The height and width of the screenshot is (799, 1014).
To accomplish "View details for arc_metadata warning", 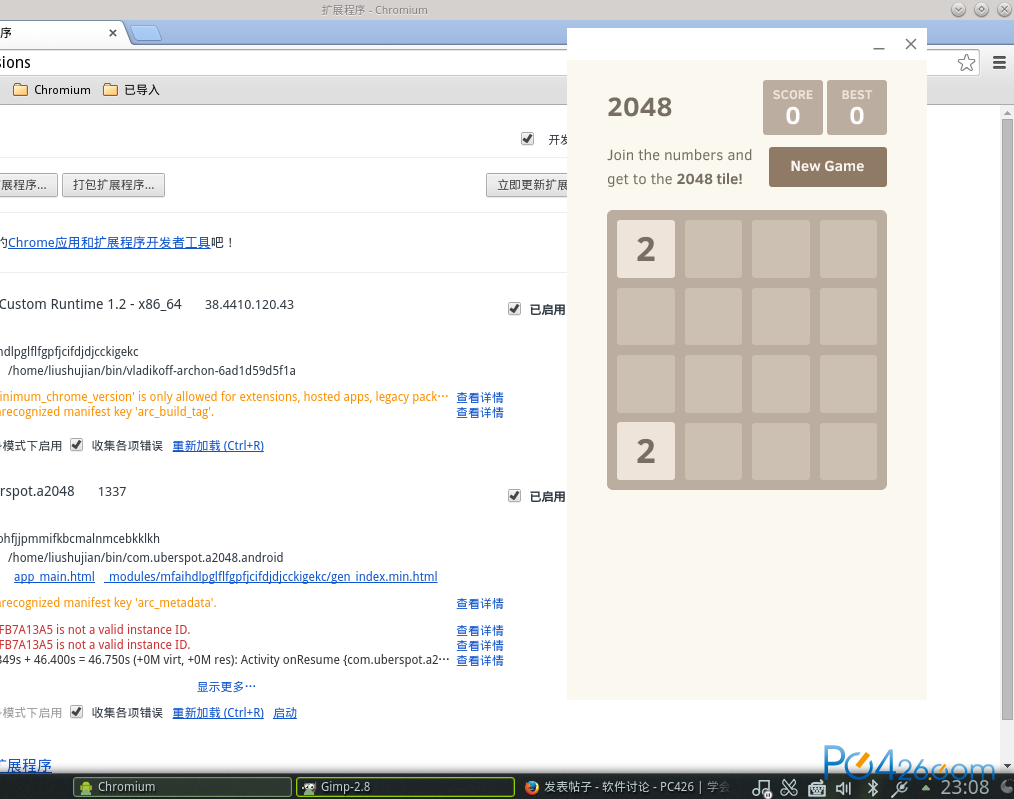I will point(480,604).
